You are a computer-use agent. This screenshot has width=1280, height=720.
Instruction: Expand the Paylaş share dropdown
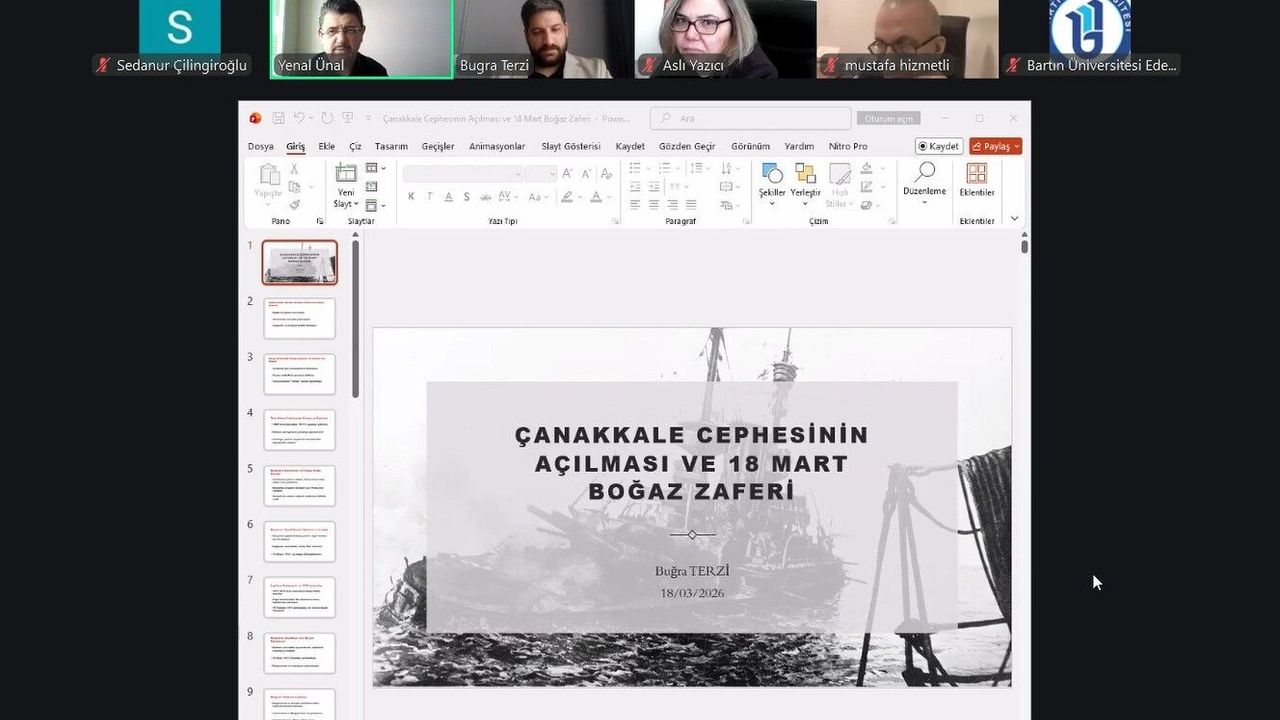(1017, 146)
